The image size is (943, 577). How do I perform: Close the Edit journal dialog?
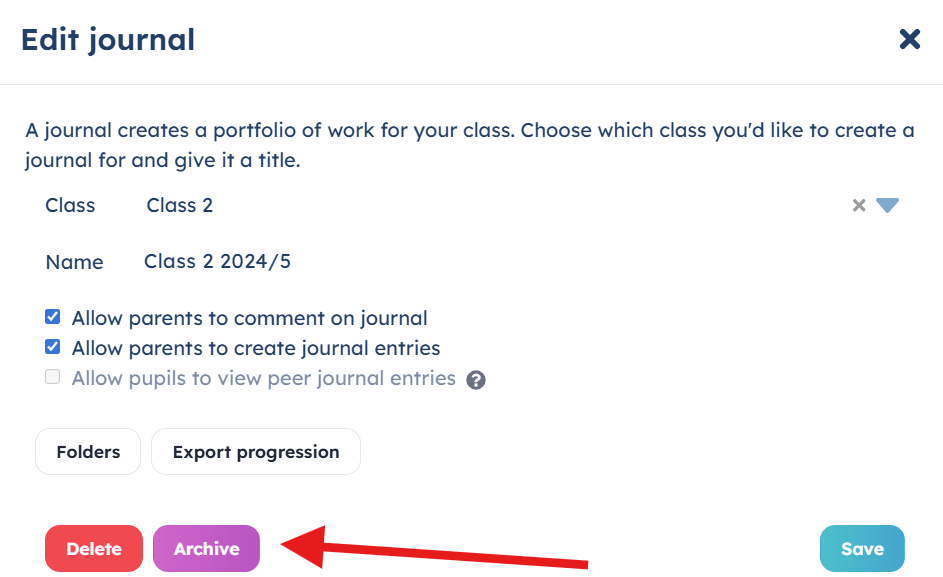coord(909,39)
